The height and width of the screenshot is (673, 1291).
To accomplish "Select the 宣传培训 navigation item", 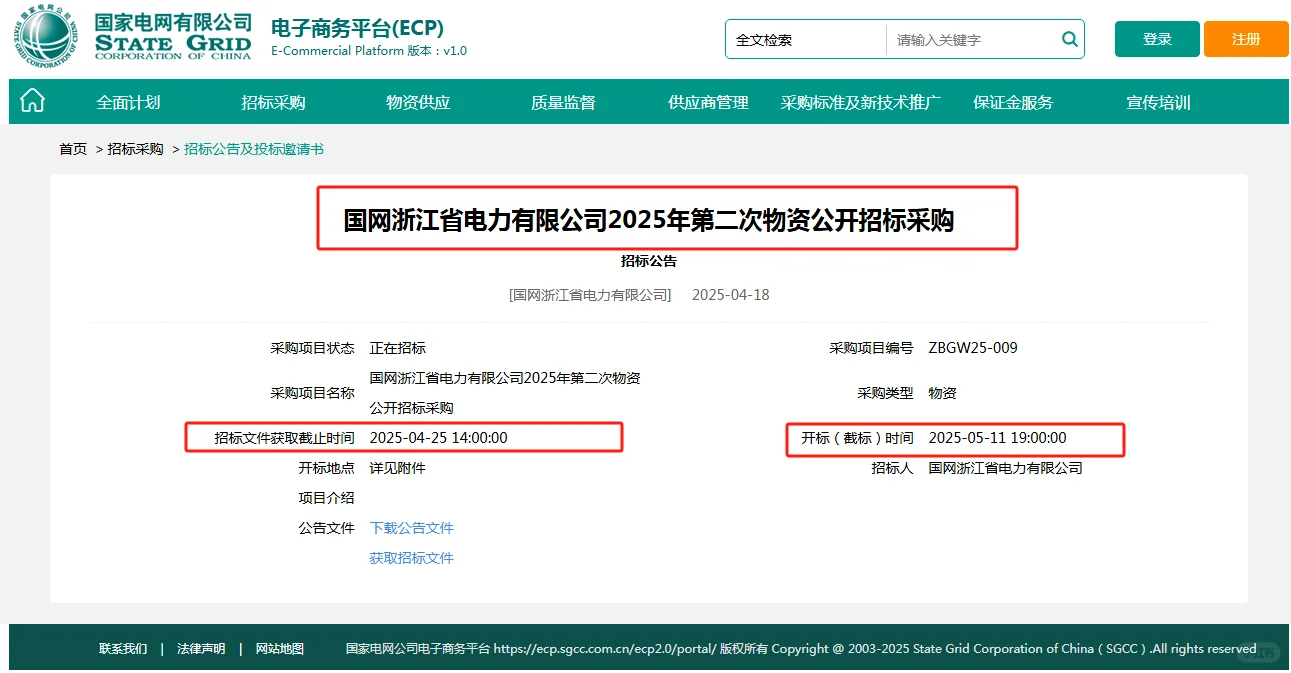I will click(1157, 101).
